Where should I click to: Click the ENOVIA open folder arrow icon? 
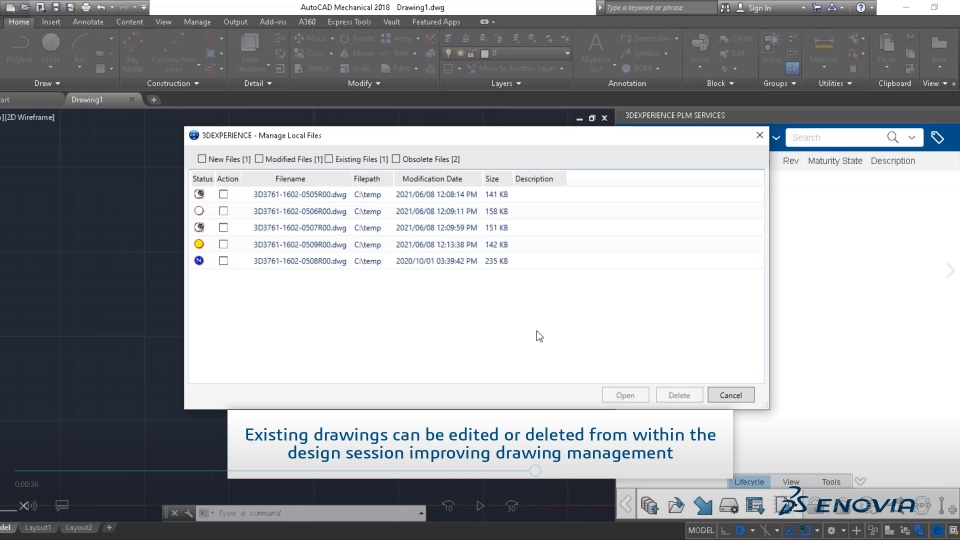(676, 505)
